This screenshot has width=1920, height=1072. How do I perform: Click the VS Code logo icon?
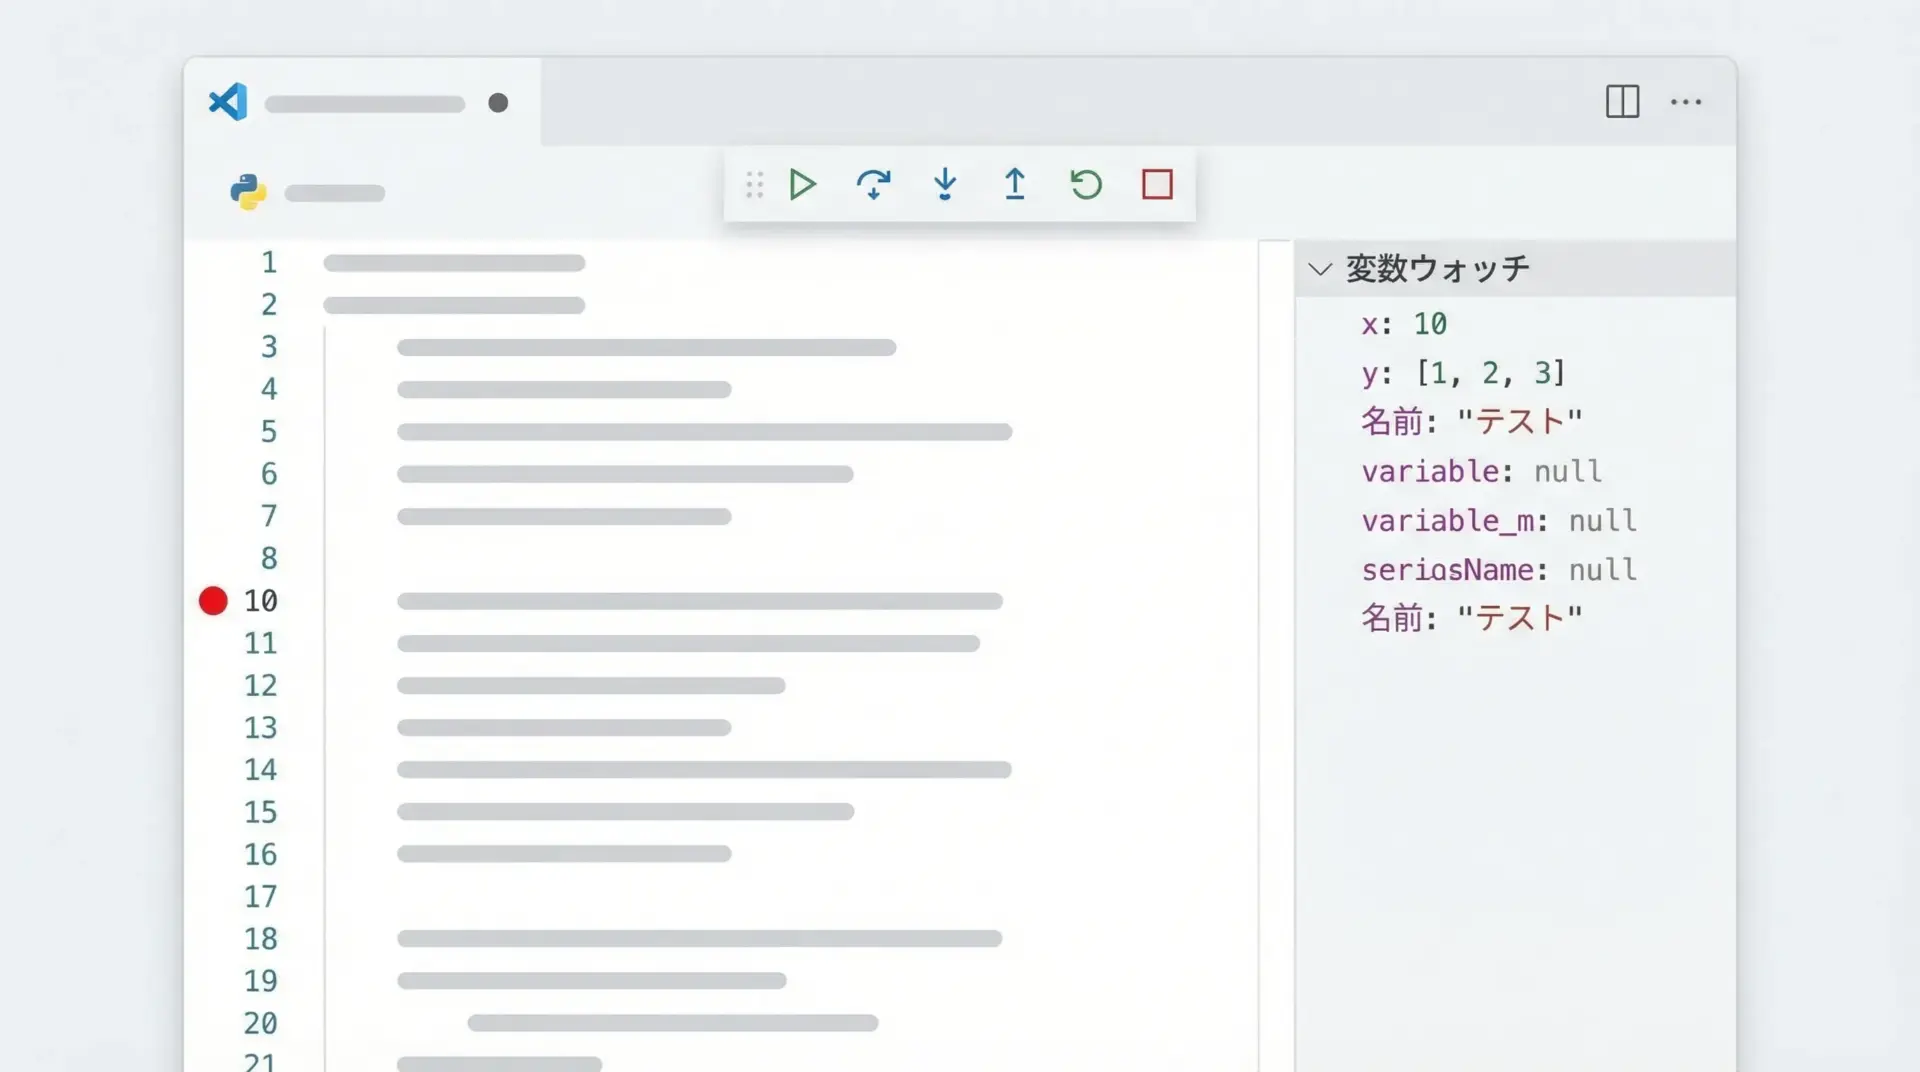pyautogui.click(x=228, y=102)
